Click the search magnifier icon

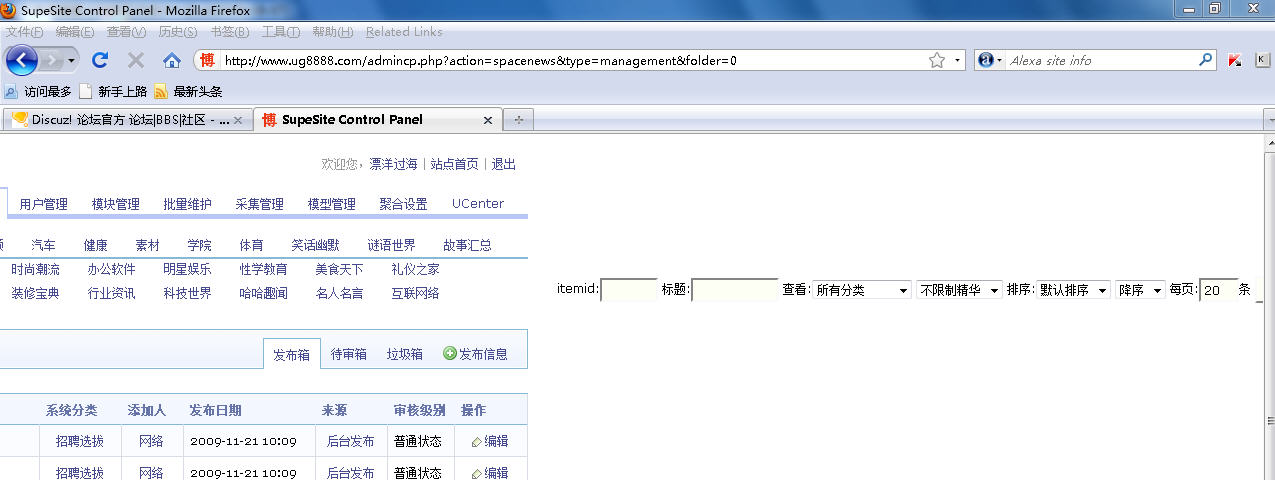[x=1206, y=60]
